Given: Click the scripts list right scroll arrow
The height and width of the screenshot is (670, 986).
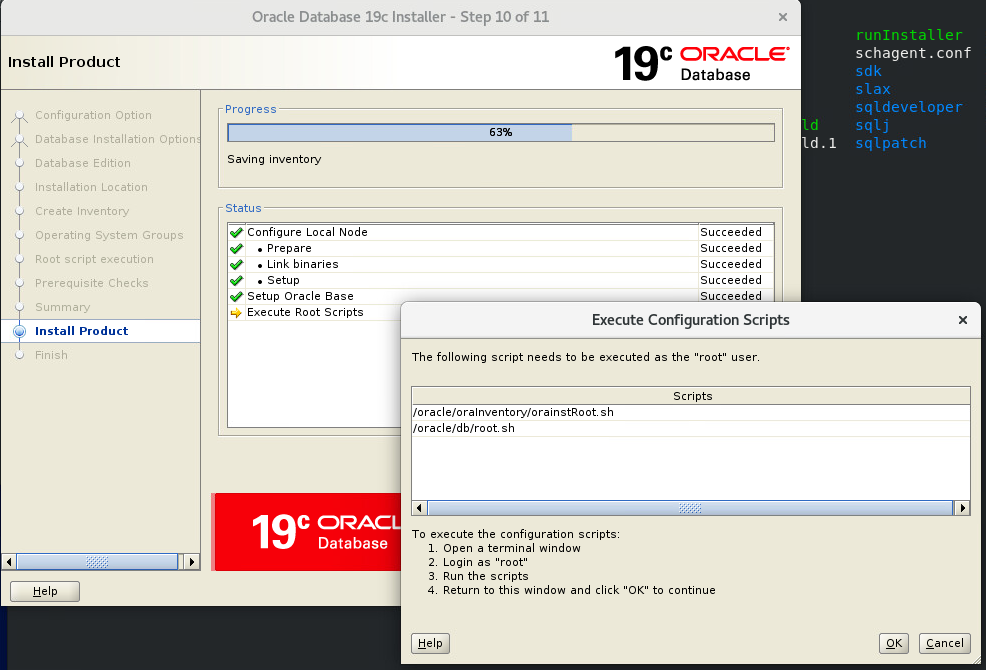Looking at the screenshot, I should click(962, 508).
